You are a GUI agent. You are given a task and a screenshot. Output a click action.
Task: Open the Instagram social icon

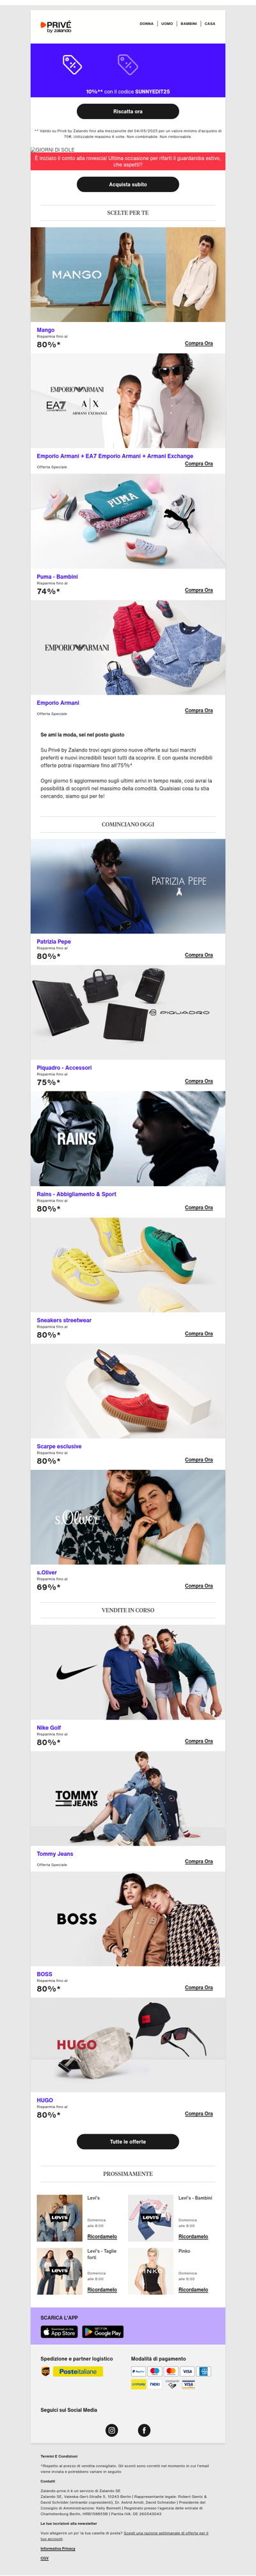coord(112,2430)
